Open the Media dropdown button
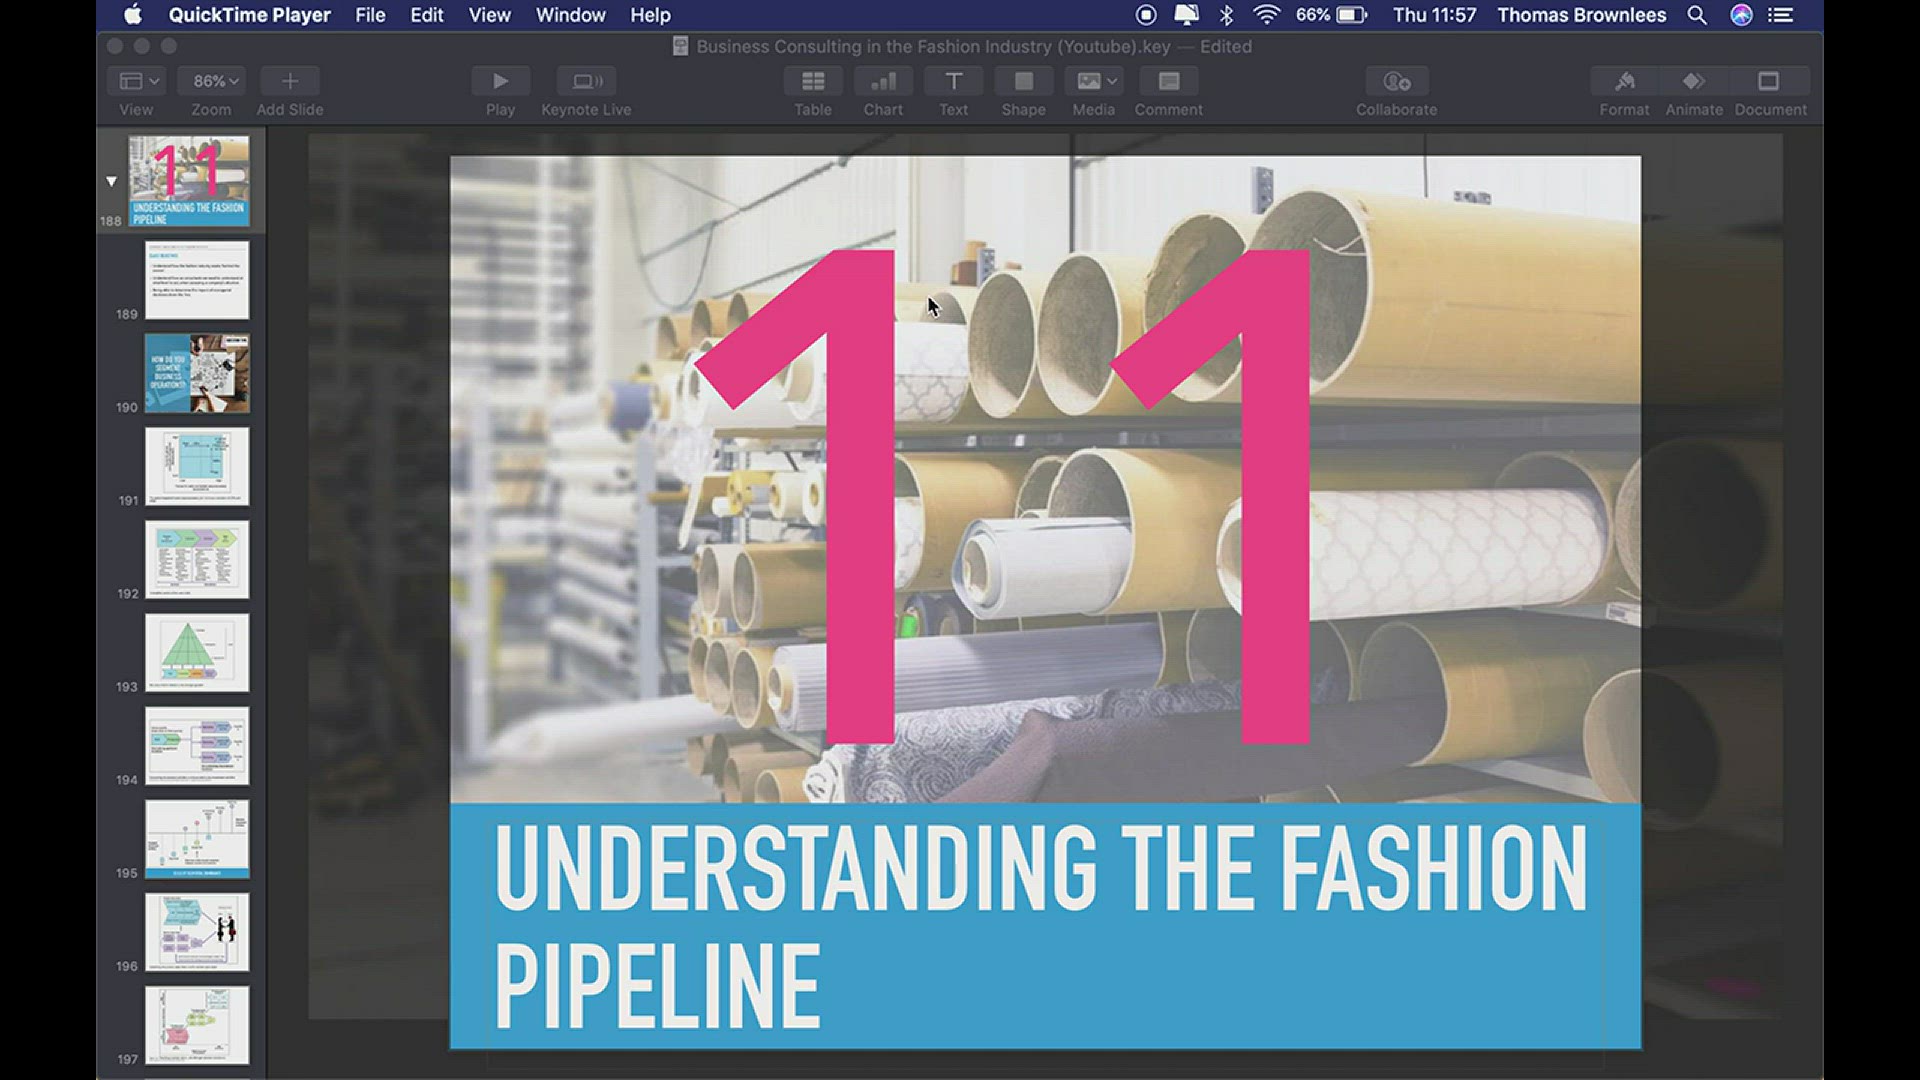Screen dimensions: 1920x1080 pyautogui.click(x=1094, y=82)
